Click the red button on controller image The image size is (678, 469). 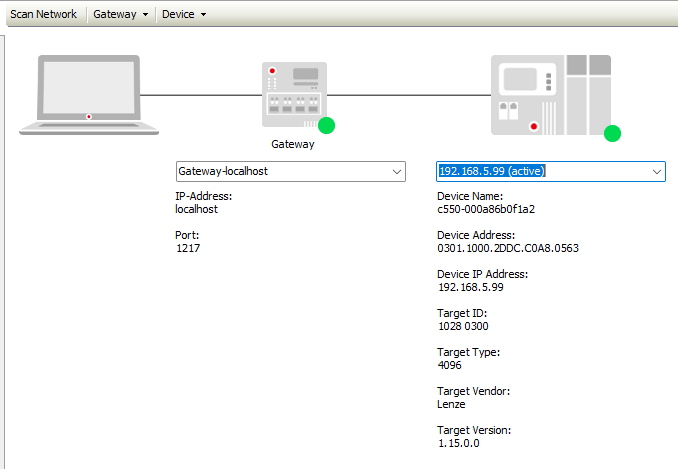point(534,127)
